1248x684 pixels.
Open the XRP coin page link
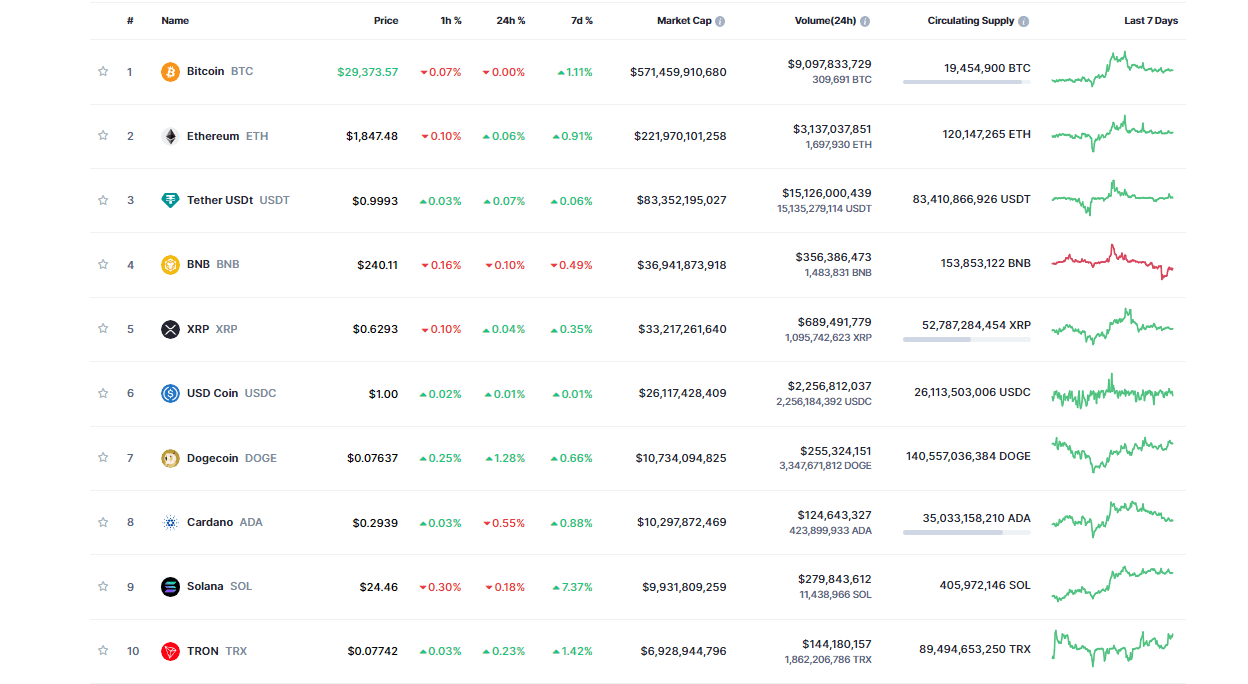tap(212, 329)
